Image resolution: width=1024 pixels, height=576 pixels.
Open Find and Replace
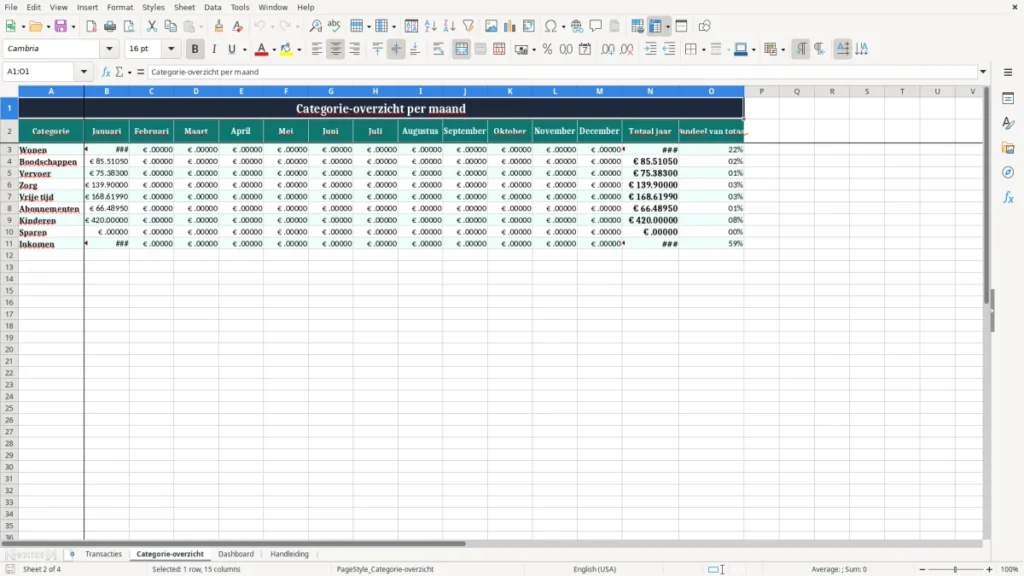315,26
